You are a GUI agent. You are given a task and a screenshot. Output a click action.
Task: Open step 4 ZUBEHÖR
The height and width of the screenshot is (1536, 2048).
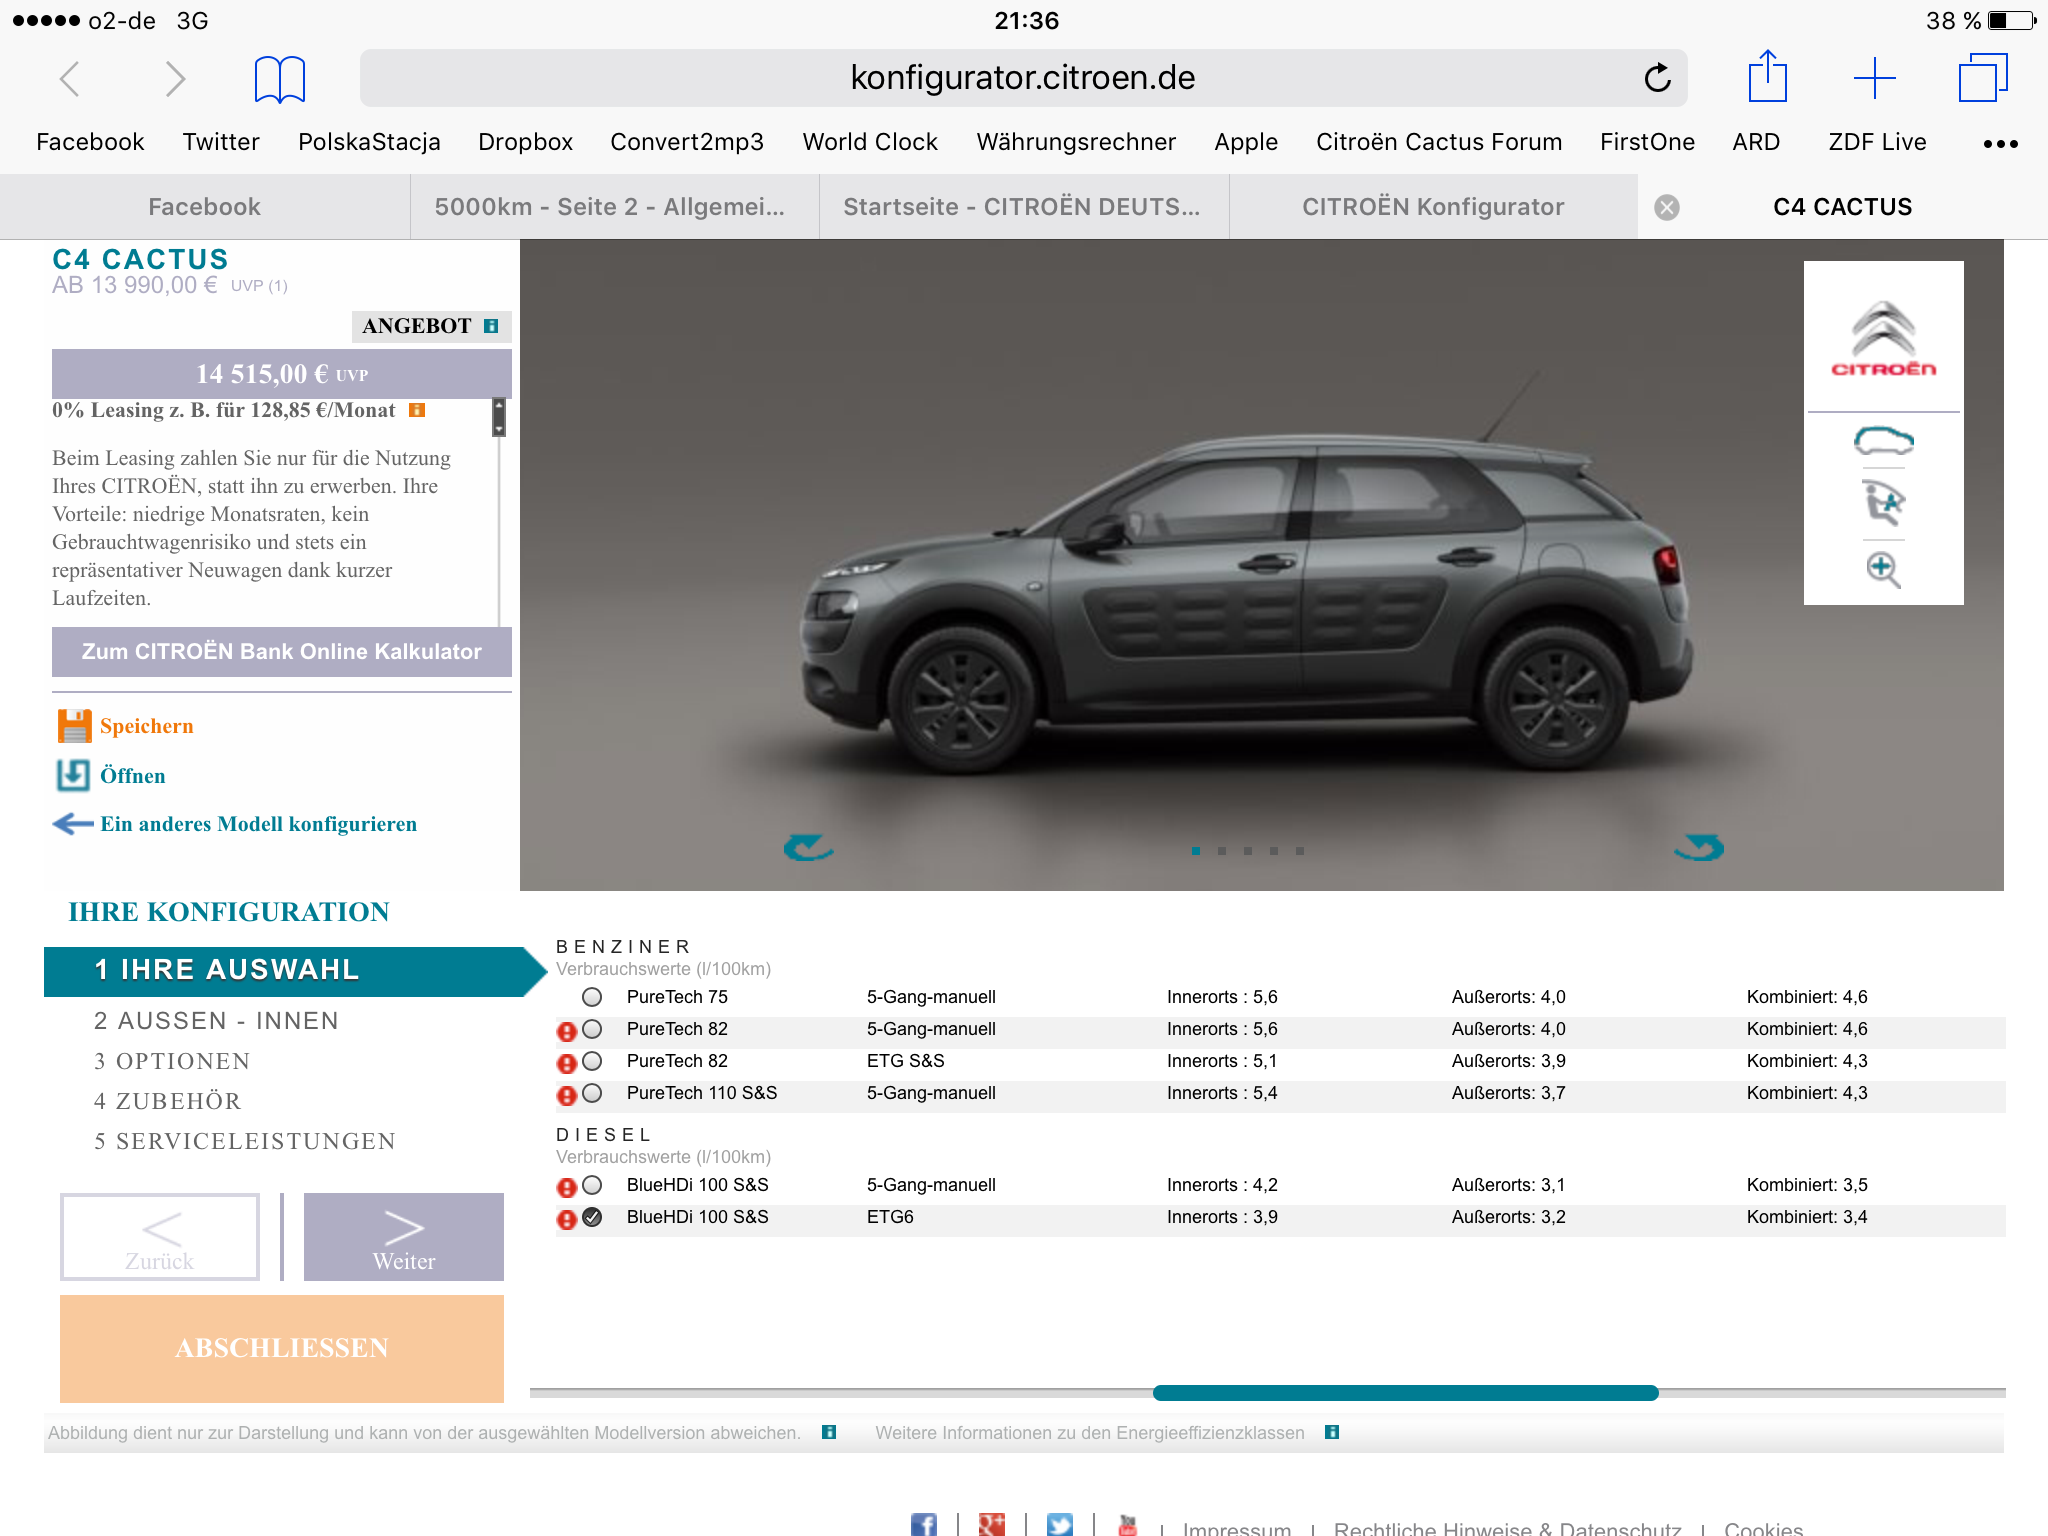tap(167, 1101)
